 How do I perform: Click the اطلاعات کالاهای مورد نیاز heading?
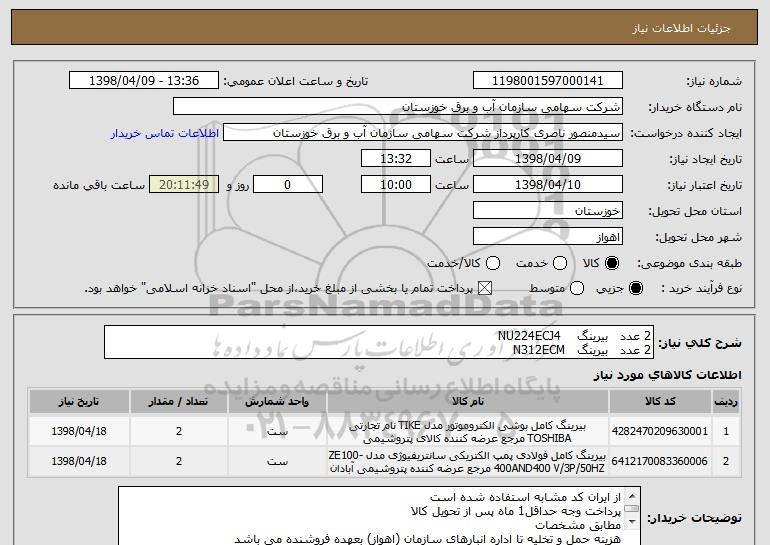[x=668, y=375]
